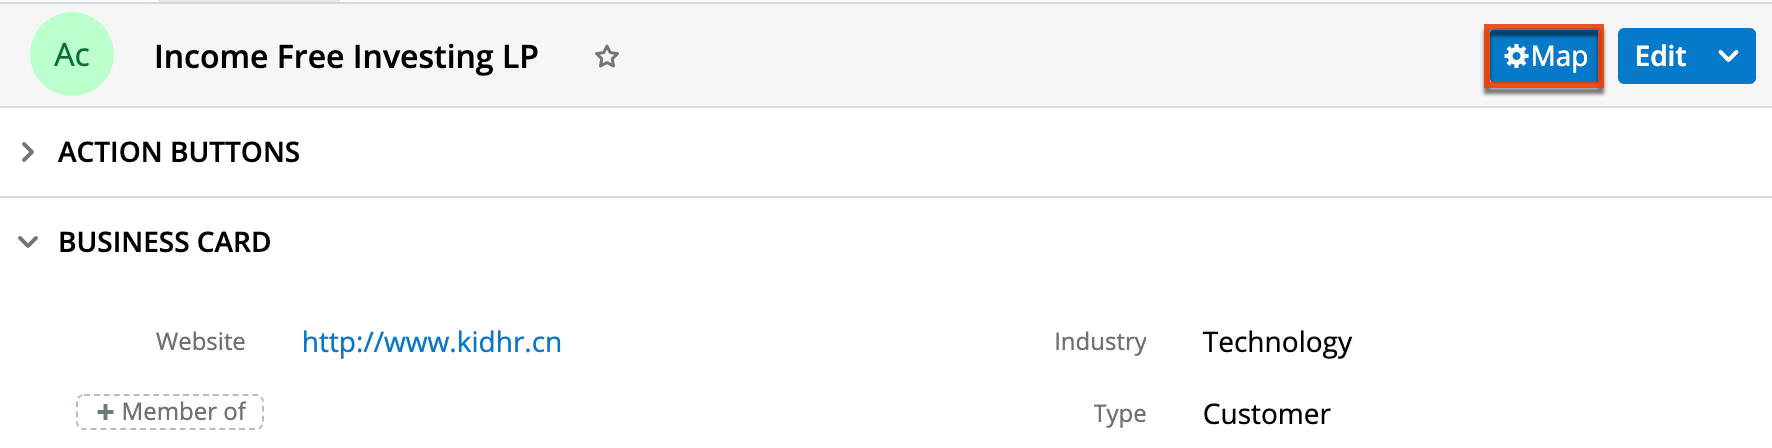
Task: Click the ACTION BUTTONS panel heading
Action: point(179,152)
